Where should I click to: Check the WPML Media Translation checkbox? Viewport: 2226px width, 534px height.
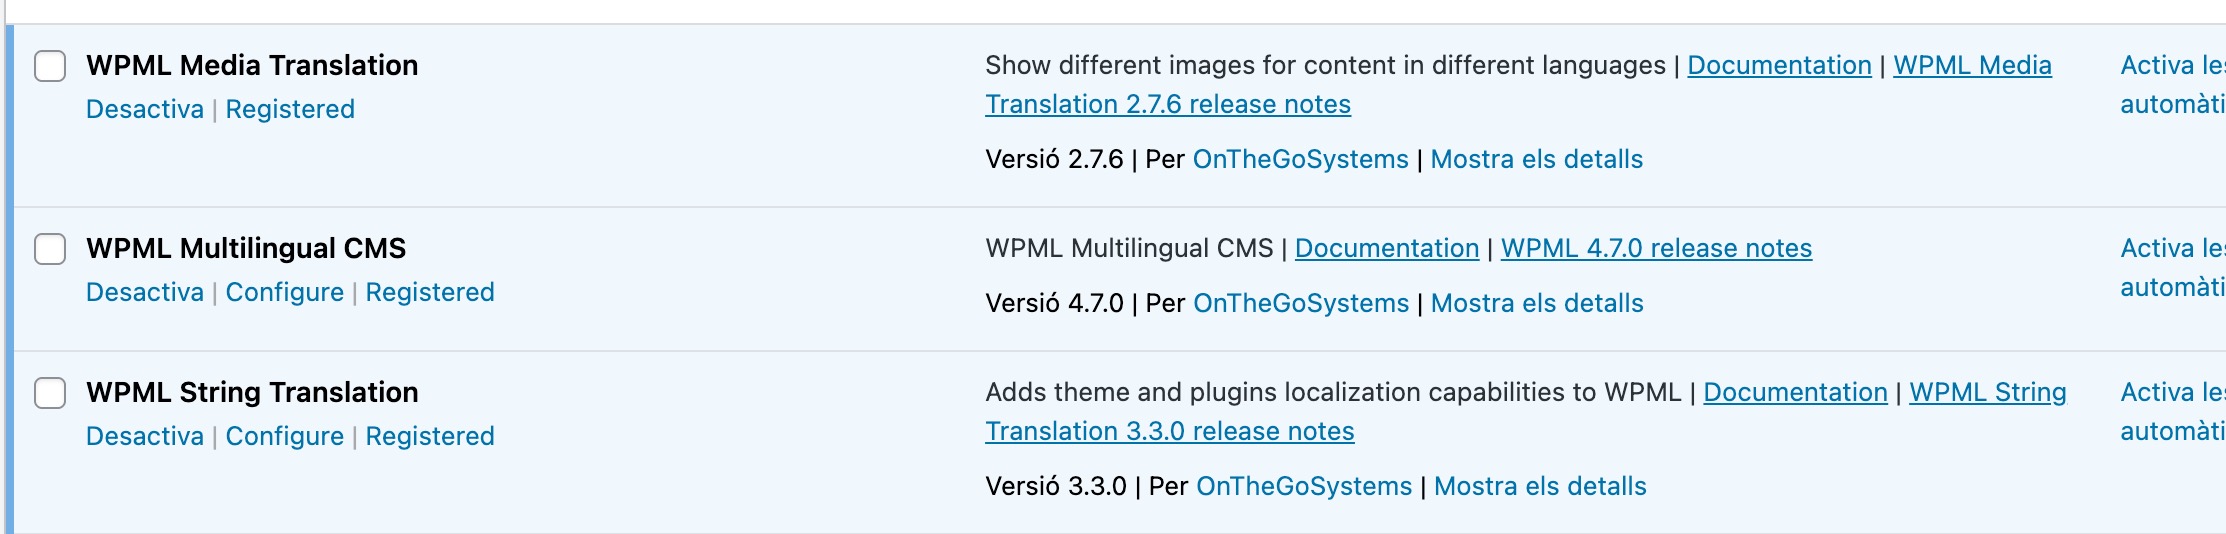(50, 66)
